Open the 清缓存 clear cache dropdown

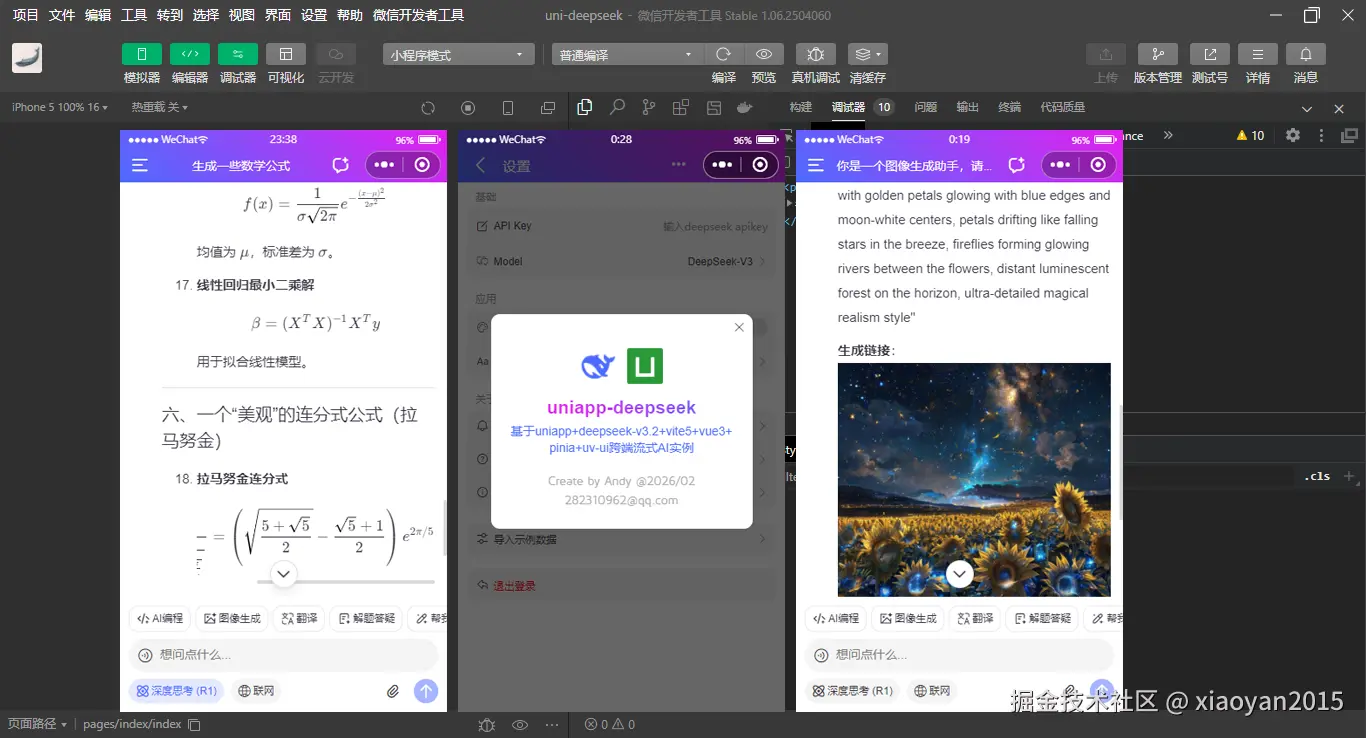(x=867, y=54)
